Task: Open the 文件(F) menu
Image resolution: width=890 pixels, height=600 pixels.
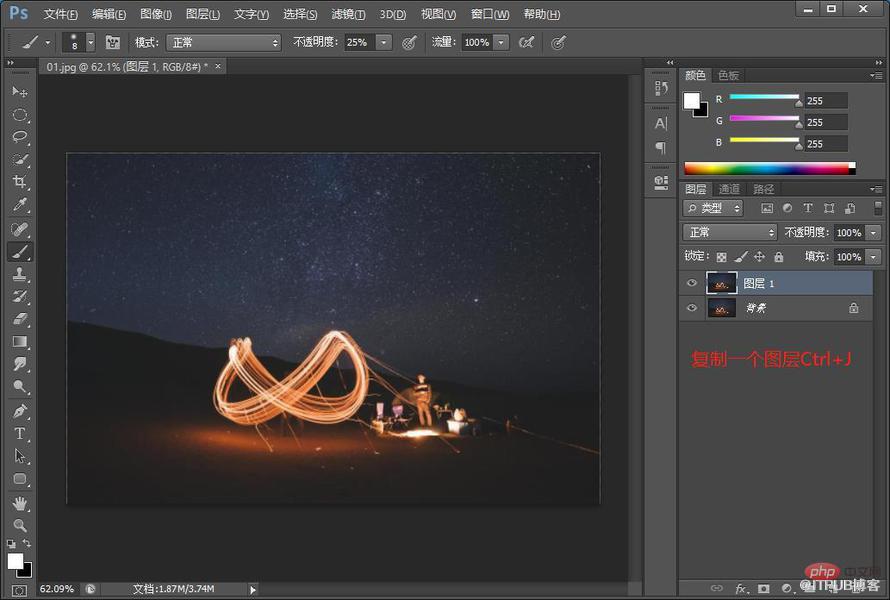Action: pos(60,14)
